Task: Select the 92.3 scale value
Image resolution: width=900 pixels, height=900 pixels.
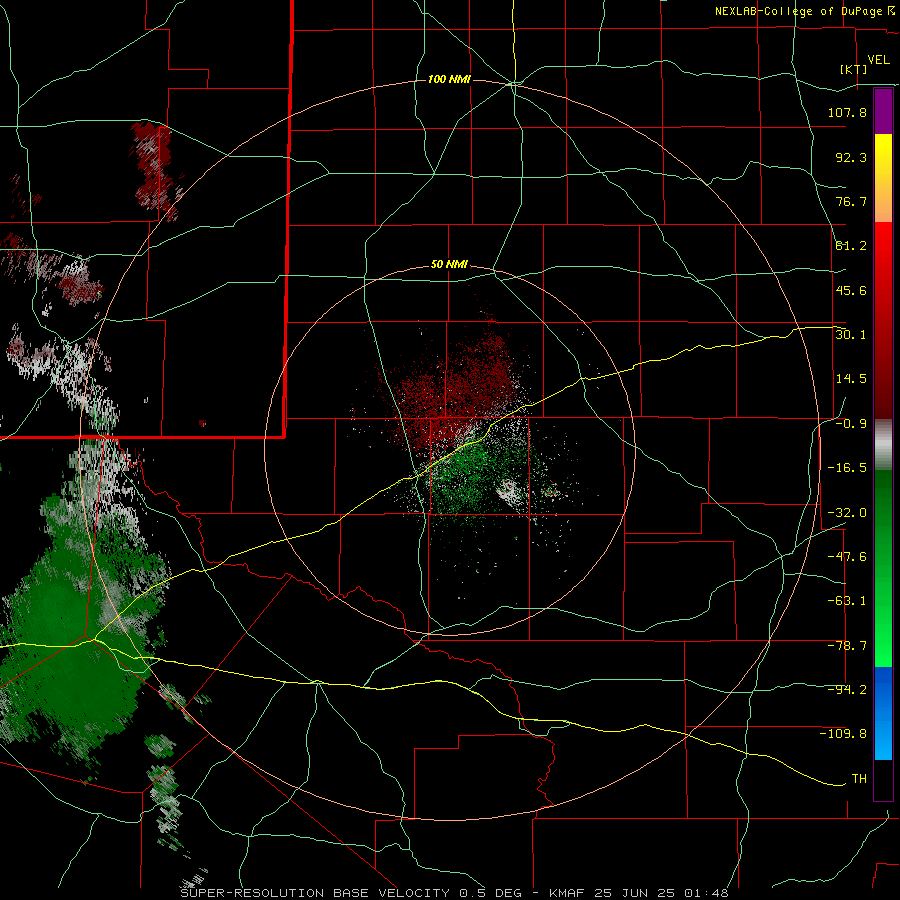Action: click(851, 157)
